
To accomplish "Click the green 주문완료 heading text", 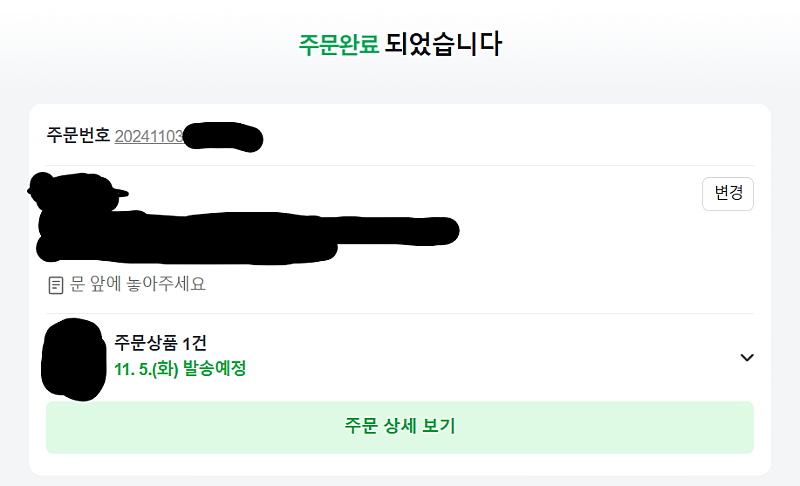I will click(x=339, y=45).
